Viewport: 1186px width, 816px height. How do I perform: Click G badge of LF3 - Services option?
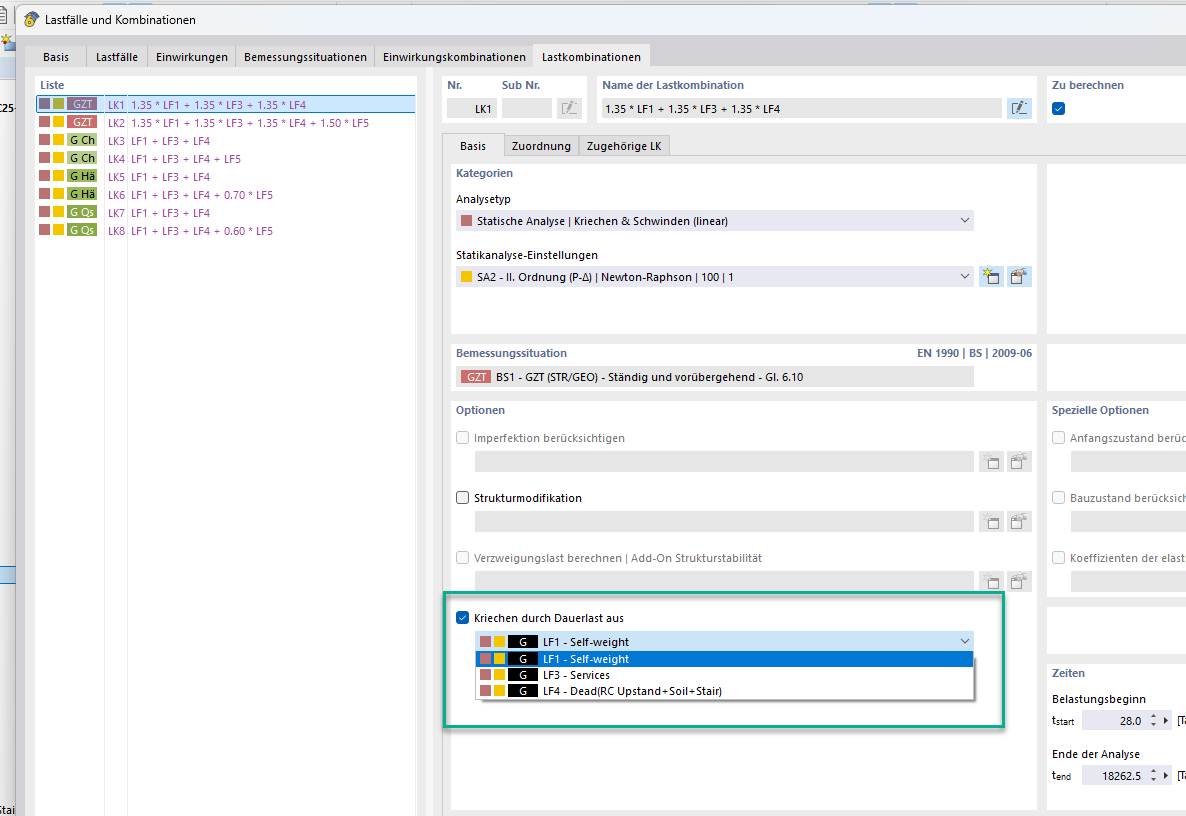(x=523, y=675)
